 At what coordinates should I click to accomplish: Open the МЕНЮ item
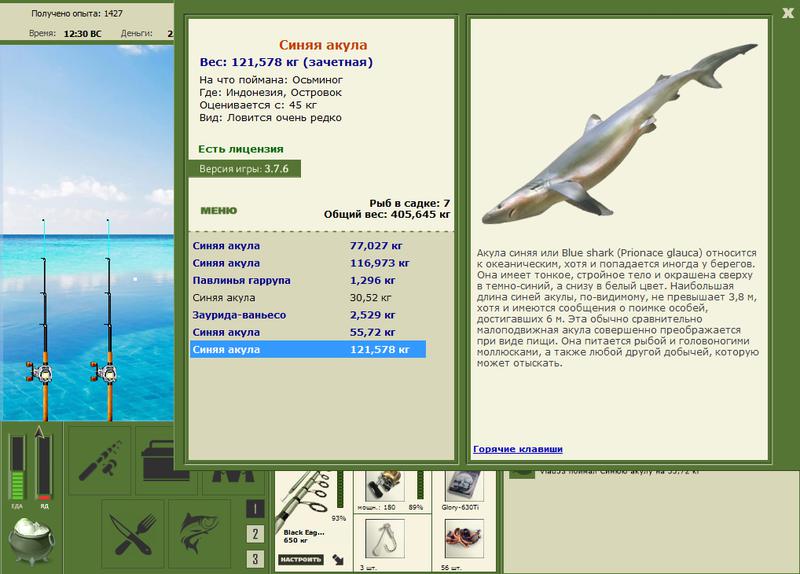coord(219,210)
